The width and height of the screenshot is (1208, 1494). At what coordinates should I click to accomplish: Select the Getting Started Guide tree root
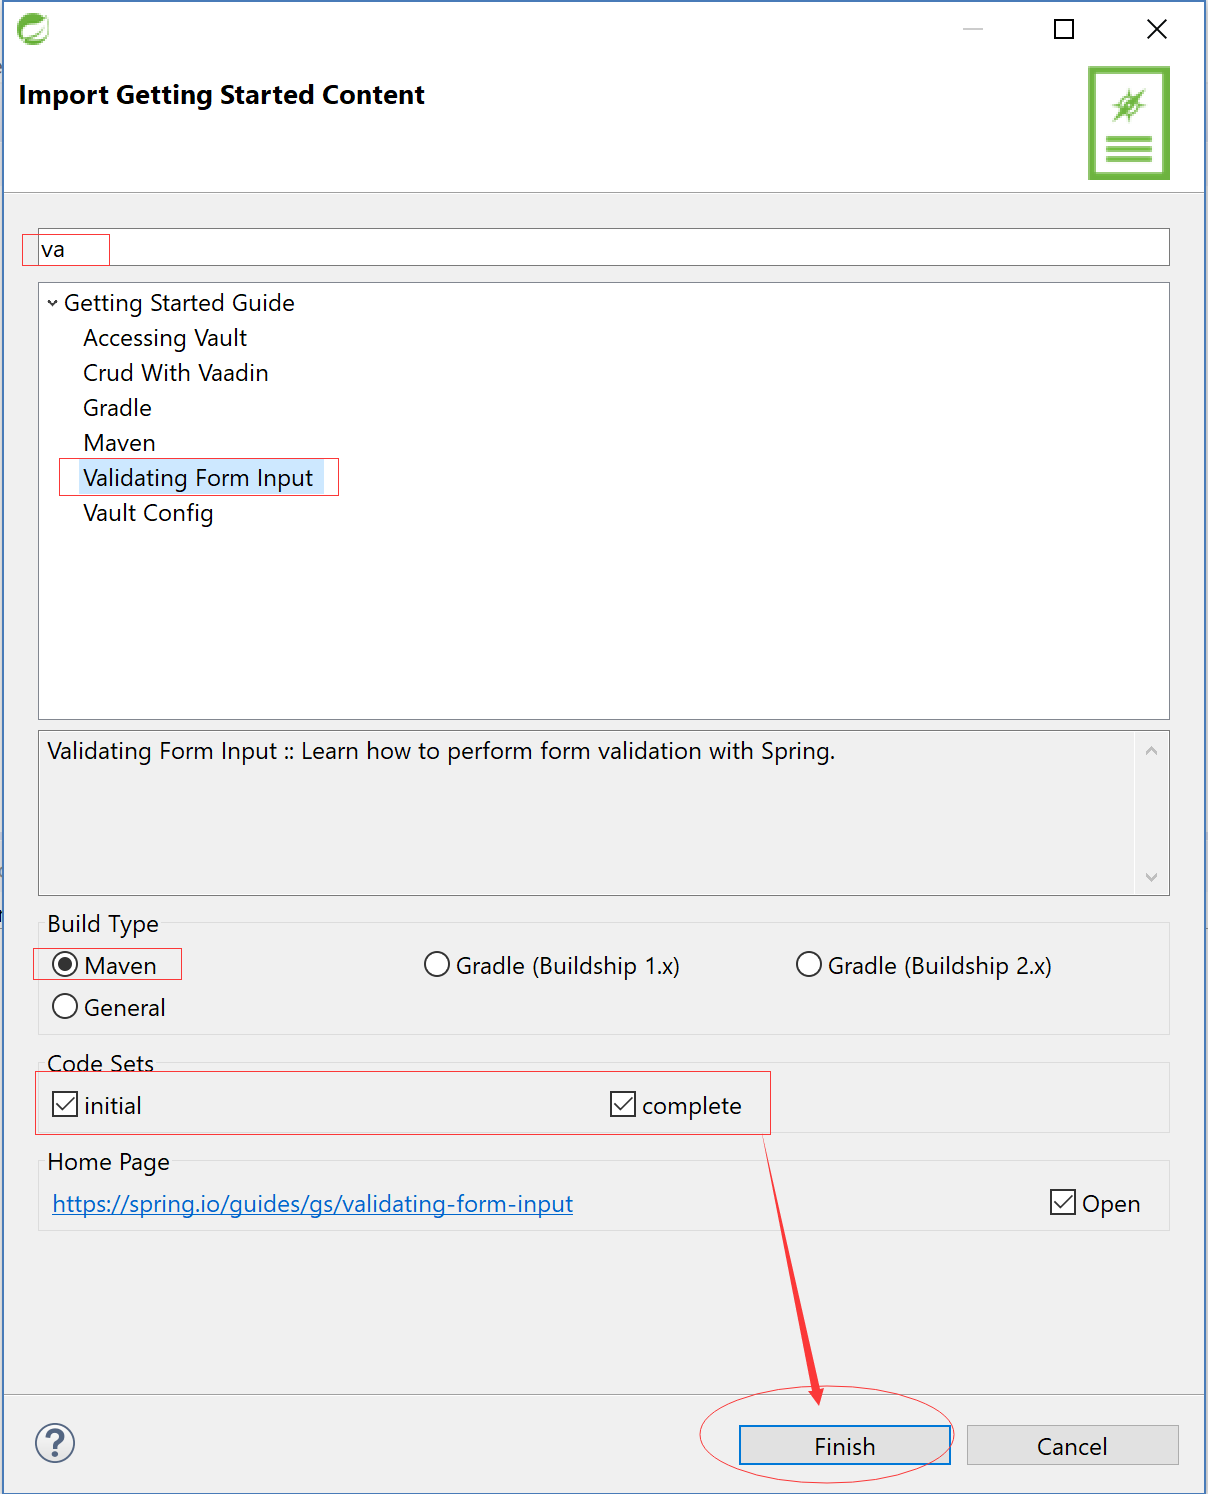[179, 303]
